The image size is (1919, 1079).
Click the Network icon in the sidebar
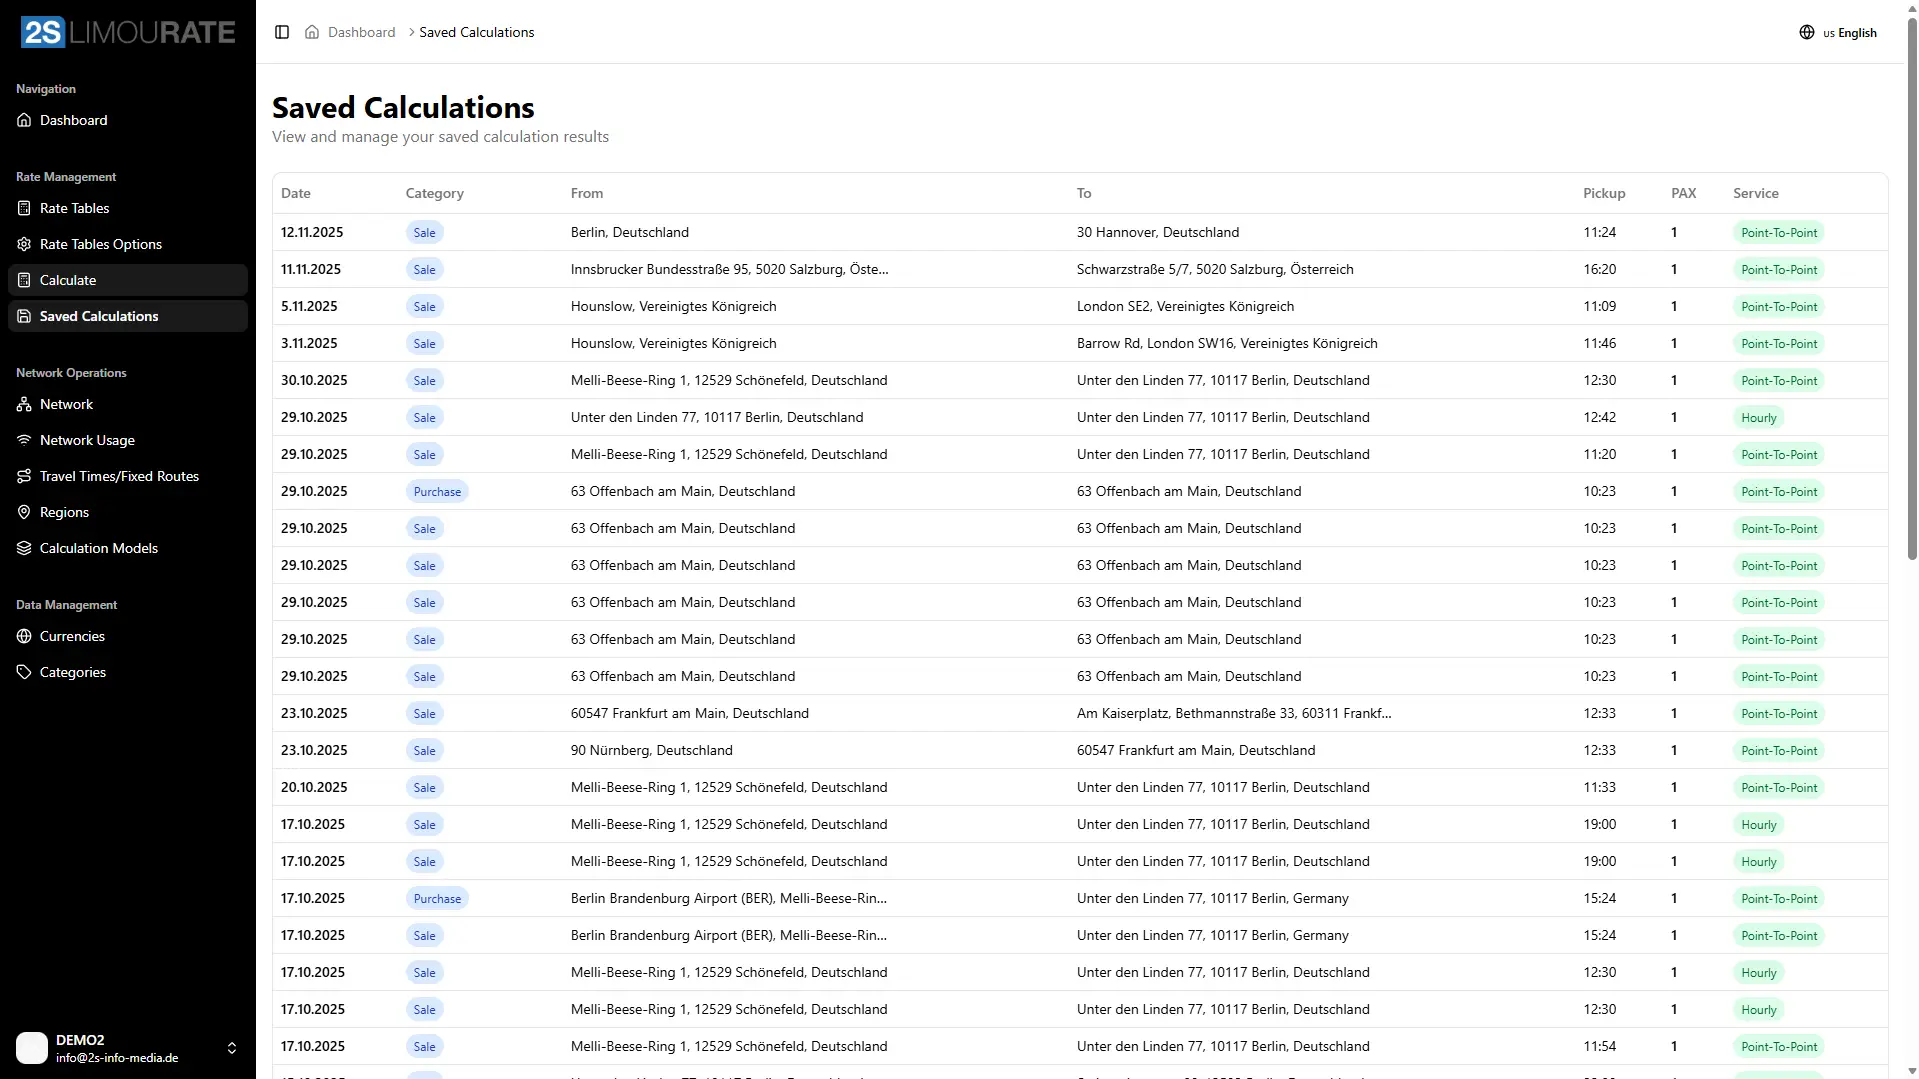click(23, 404)
